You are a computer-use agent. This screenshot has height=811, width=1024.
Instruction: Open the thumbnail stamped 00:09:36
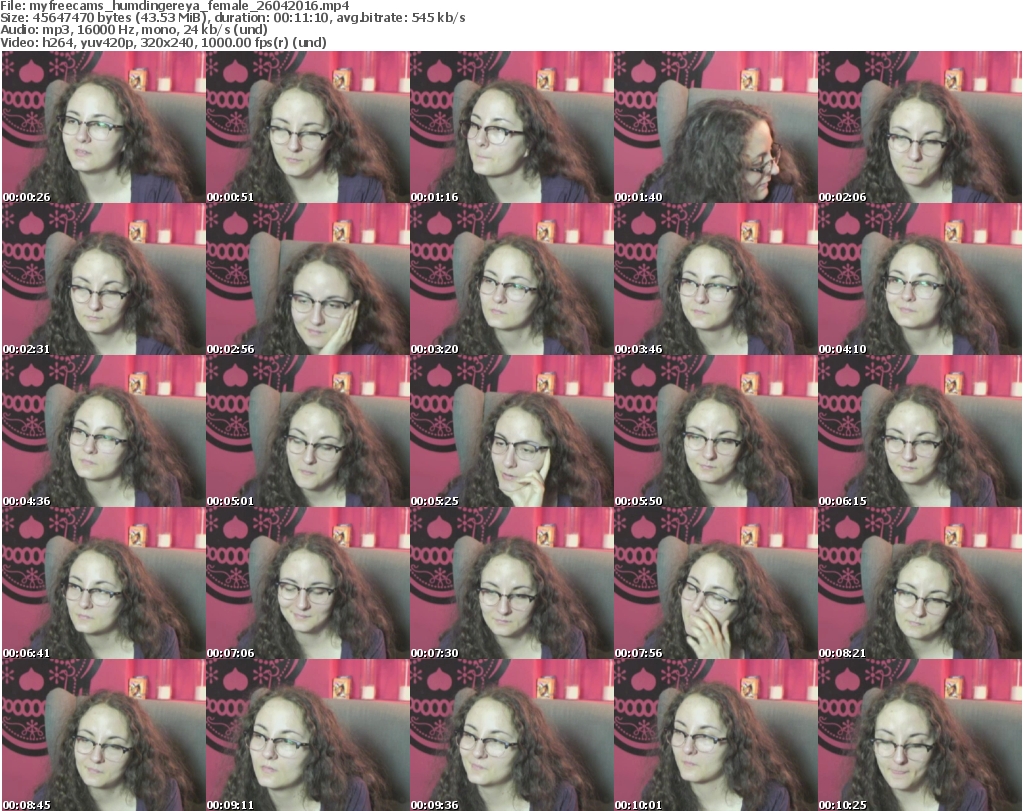point(511,735)
